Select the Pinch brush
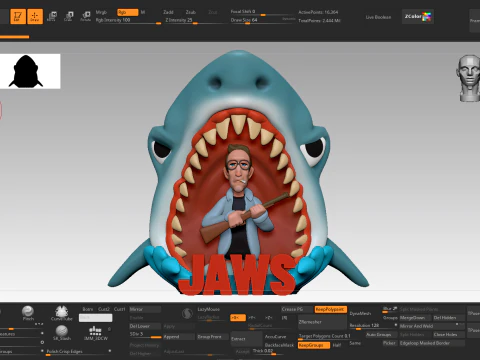480x360 pixels. [x=28, y=313]
